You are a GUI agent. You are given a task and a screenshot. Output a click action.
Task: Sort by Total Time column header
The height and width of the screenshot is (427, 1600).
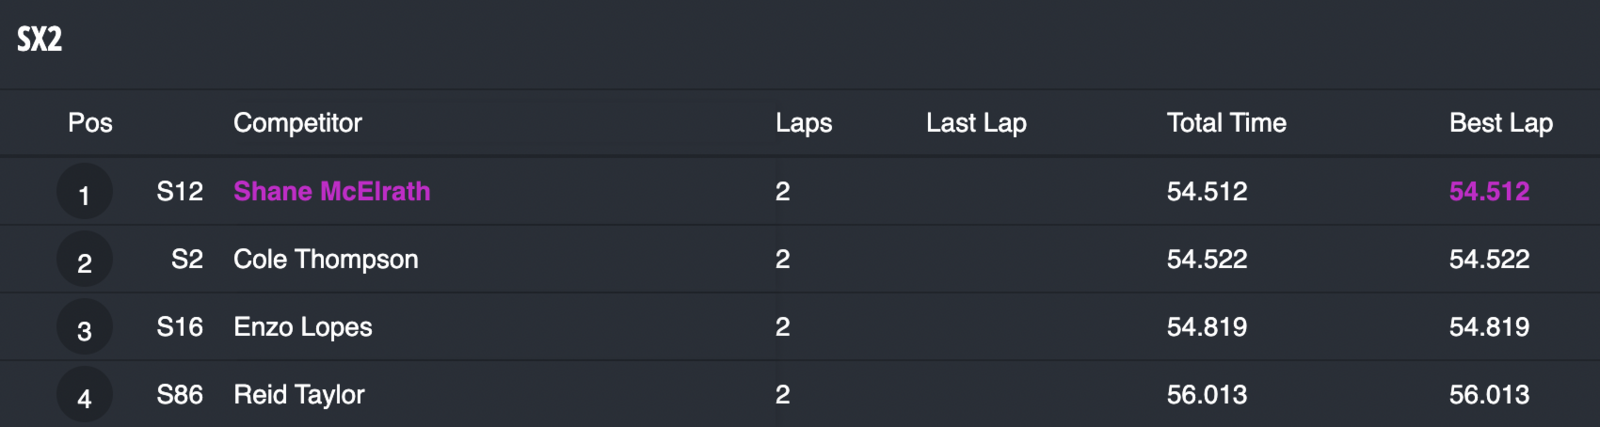pos(1226,123)
